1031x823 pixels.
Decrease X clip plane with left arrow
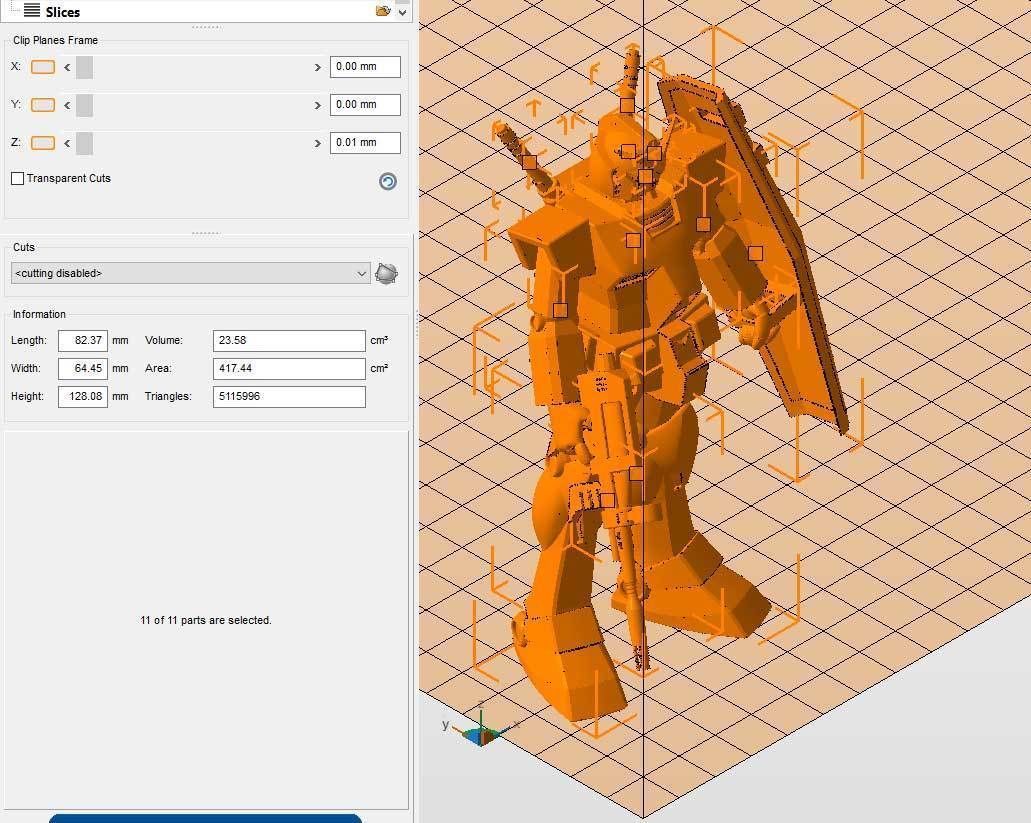coord(67,67)
